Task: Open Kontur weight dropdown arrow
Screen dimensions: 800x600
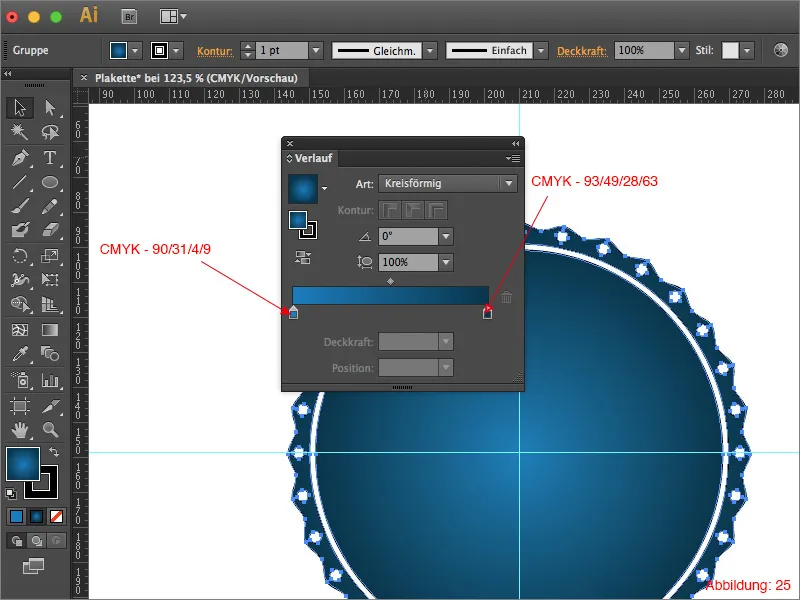Action: (x=316, y=51)
